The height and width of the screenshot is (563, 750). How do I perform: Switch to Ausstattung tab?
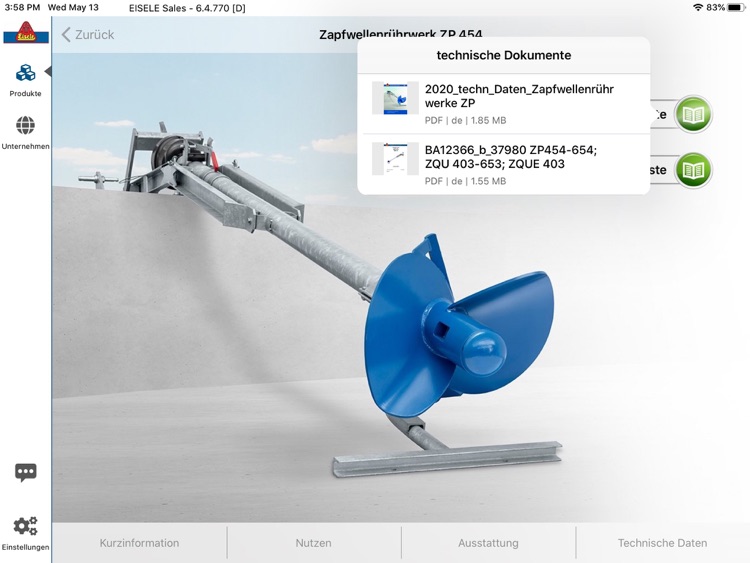tap(488, 543)
